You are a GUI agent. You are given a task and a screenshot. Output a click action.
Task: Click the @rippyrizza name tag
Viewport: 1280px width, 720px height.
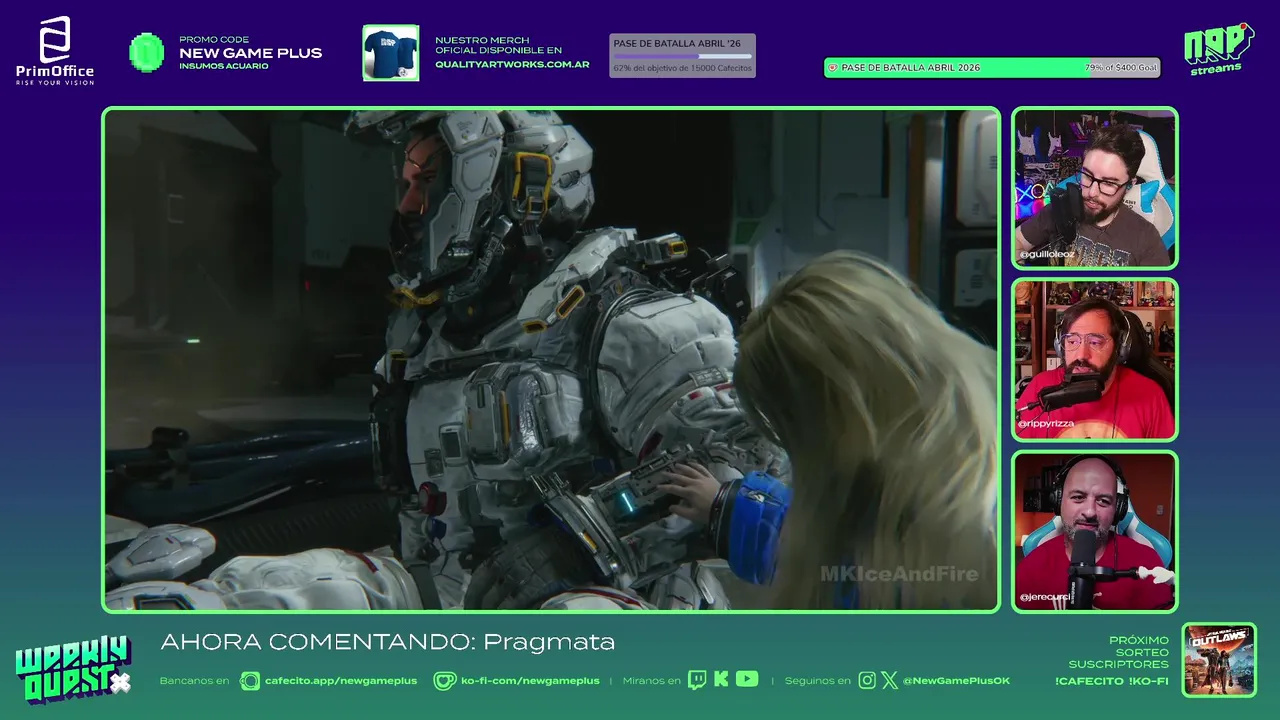point(1046,424)
